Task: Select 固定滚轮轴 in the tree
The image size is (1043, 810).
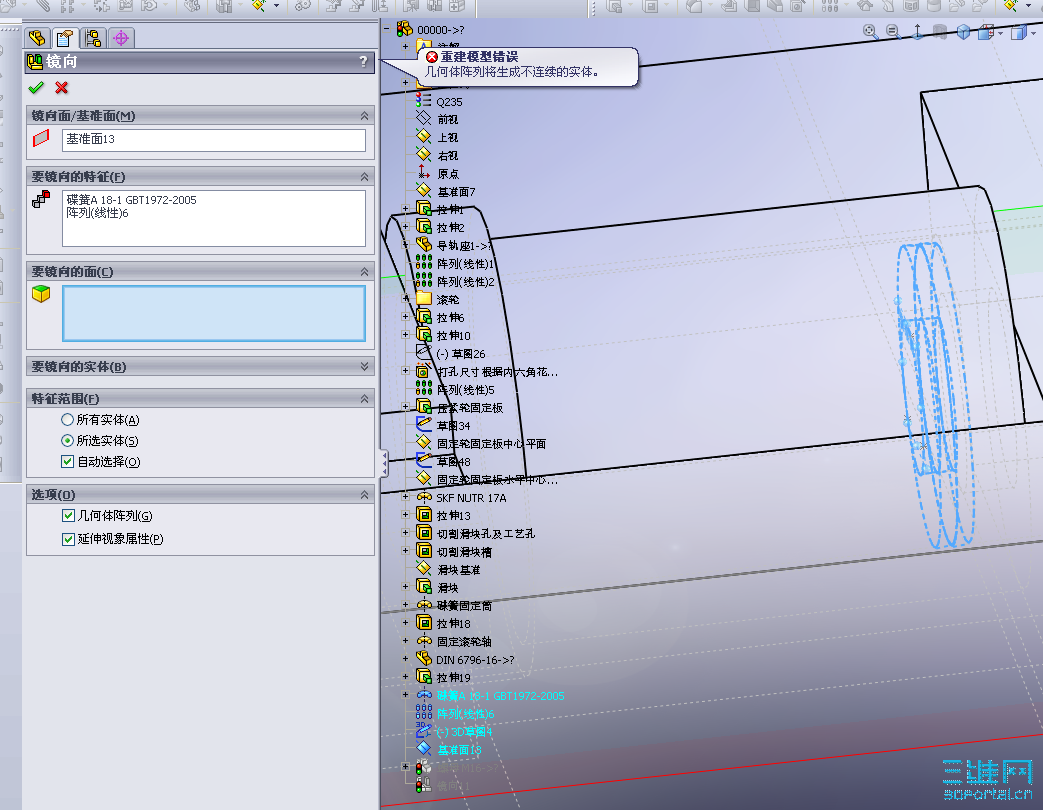Action: point(464,642)
